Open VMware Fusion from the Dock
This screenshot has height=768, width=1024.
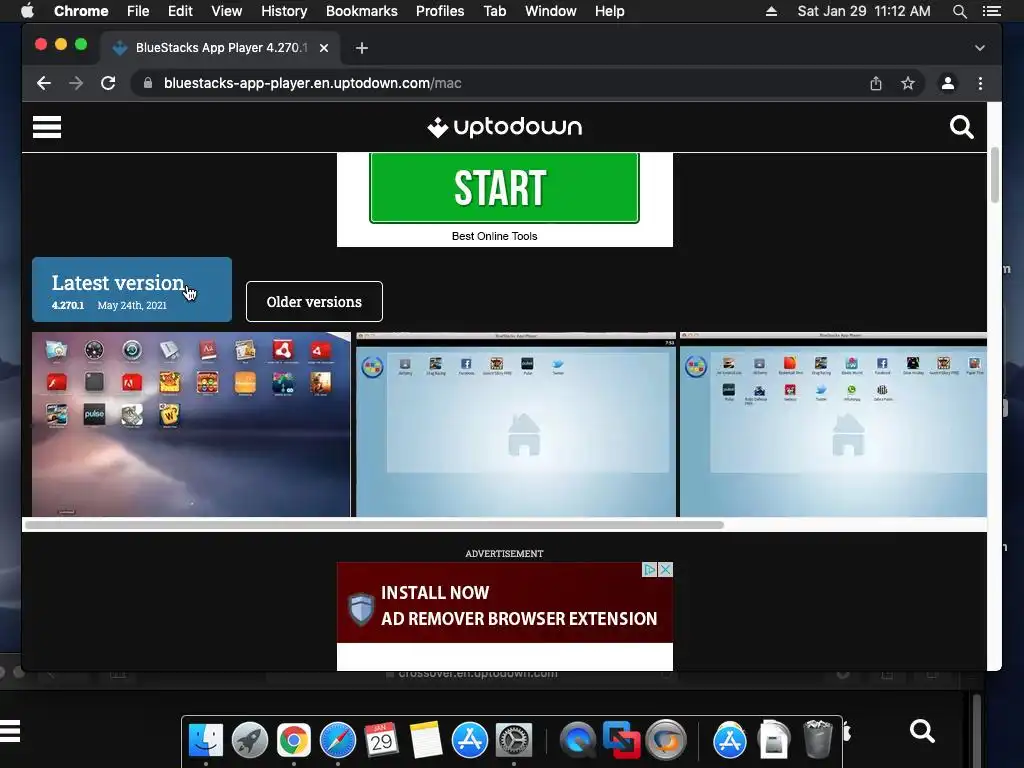point(621,741)
